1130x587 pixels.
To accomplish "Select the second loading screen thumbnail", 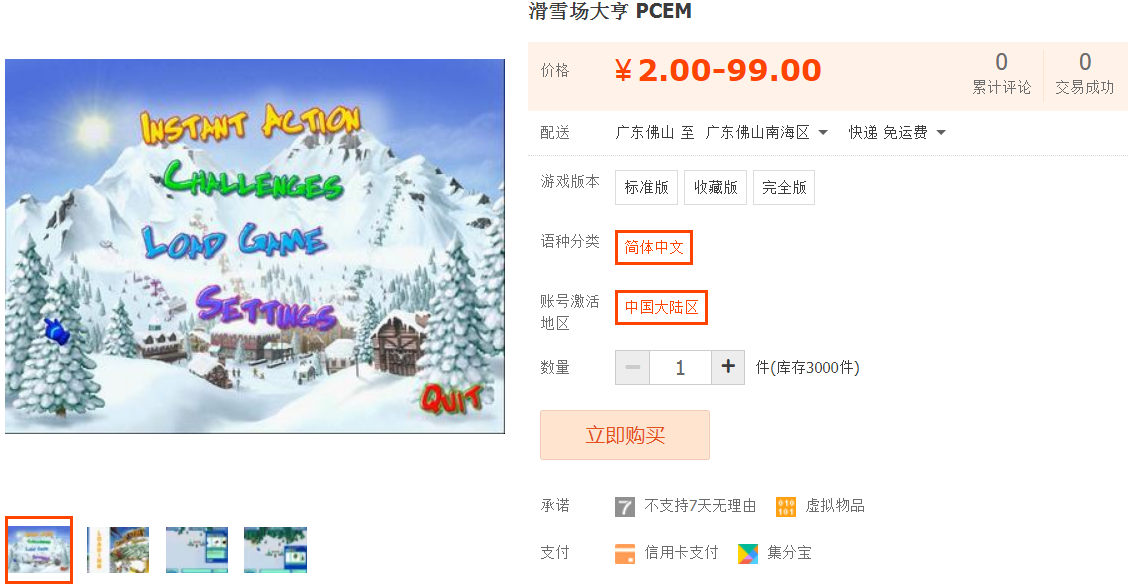I will point(118,550).
